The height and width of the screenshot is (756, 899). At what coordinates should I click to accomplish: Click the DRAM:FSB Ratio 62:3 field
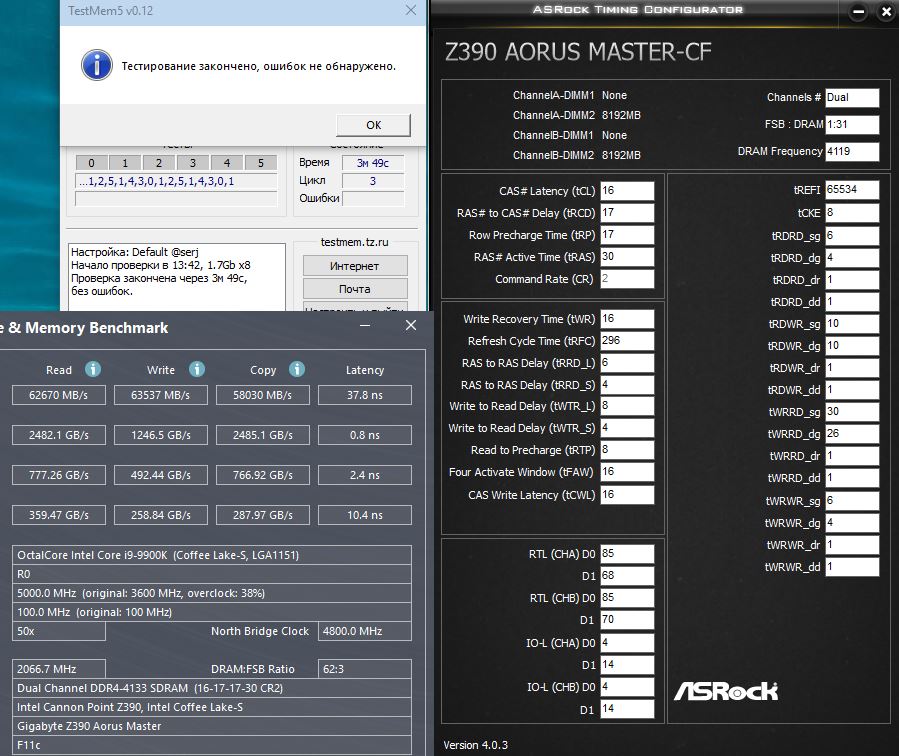[x=365, y=669]
